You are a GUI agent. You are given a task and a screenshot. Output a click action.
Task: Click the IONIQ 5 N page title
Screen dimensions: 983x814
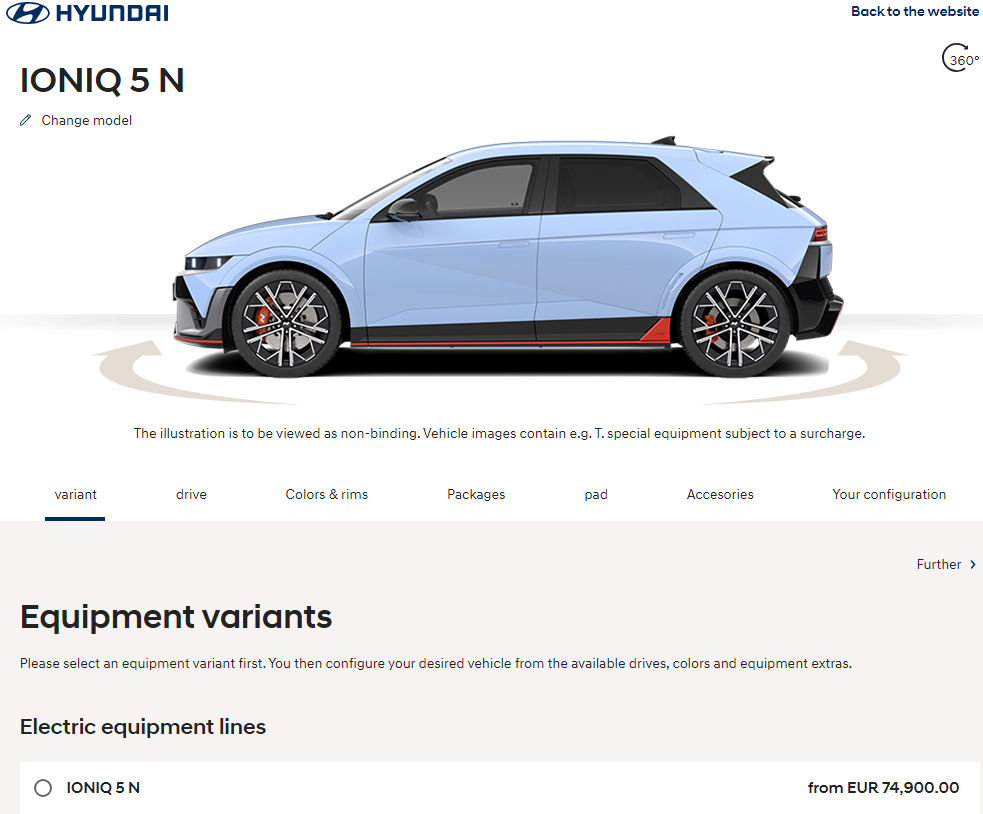[102, 80]
